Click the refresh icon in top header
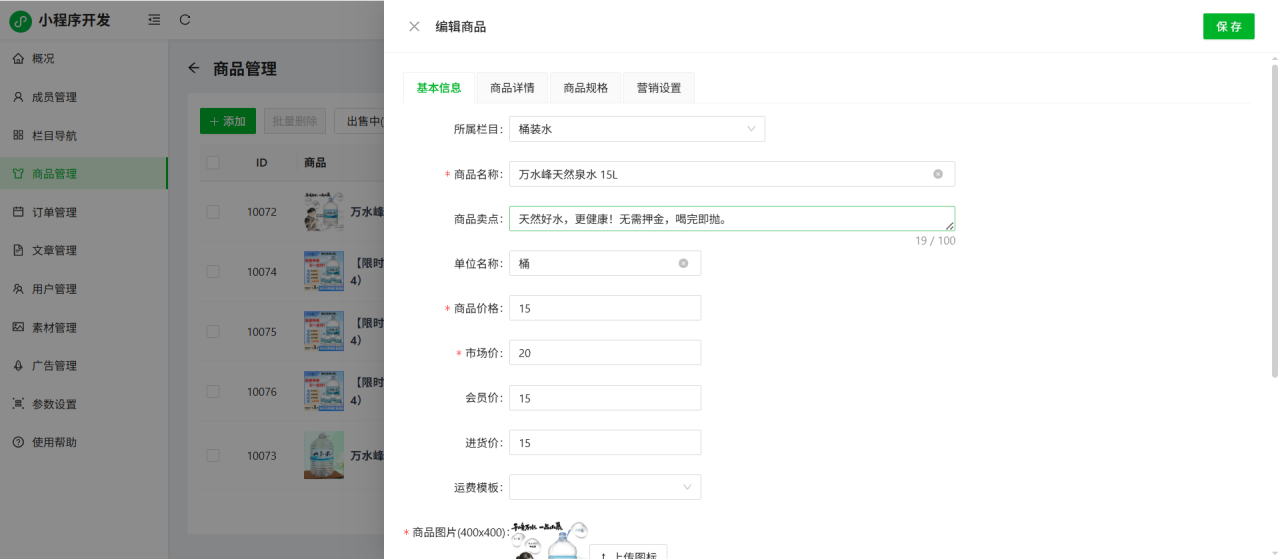1280x559 pixels. (x=185, y=20)
